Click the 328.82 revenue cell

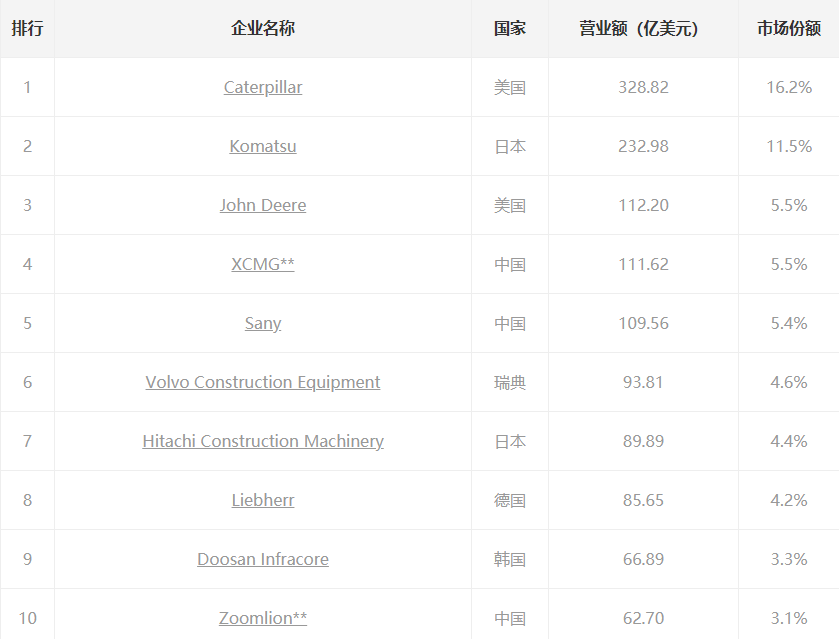pos(643,87)
